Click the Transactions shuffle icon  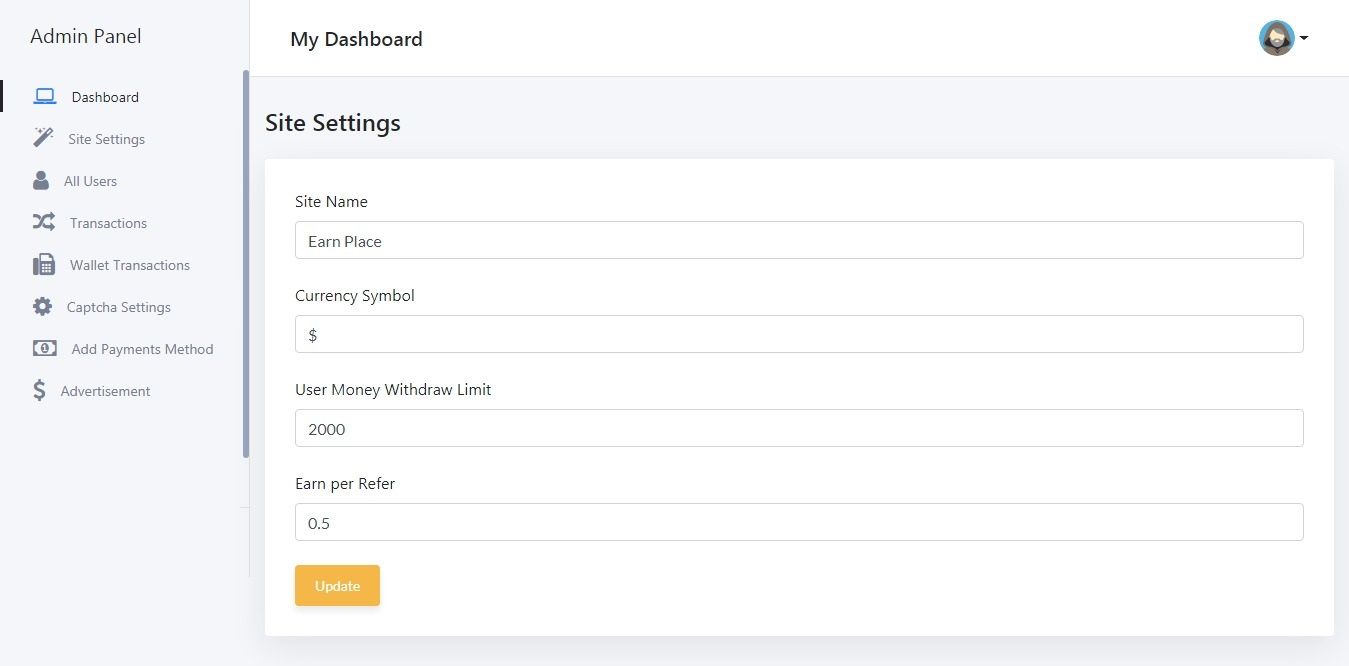[x=43, y=222]
